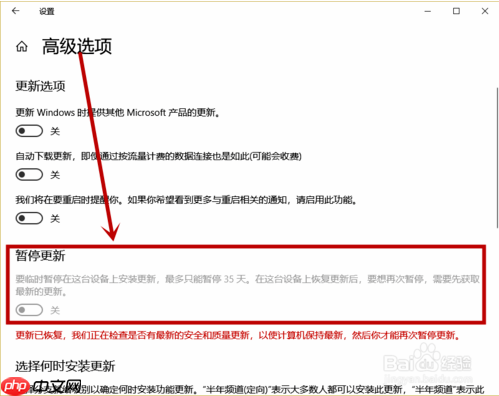Click text about updating other Microsoft products
499x396 pixels.
118,113
